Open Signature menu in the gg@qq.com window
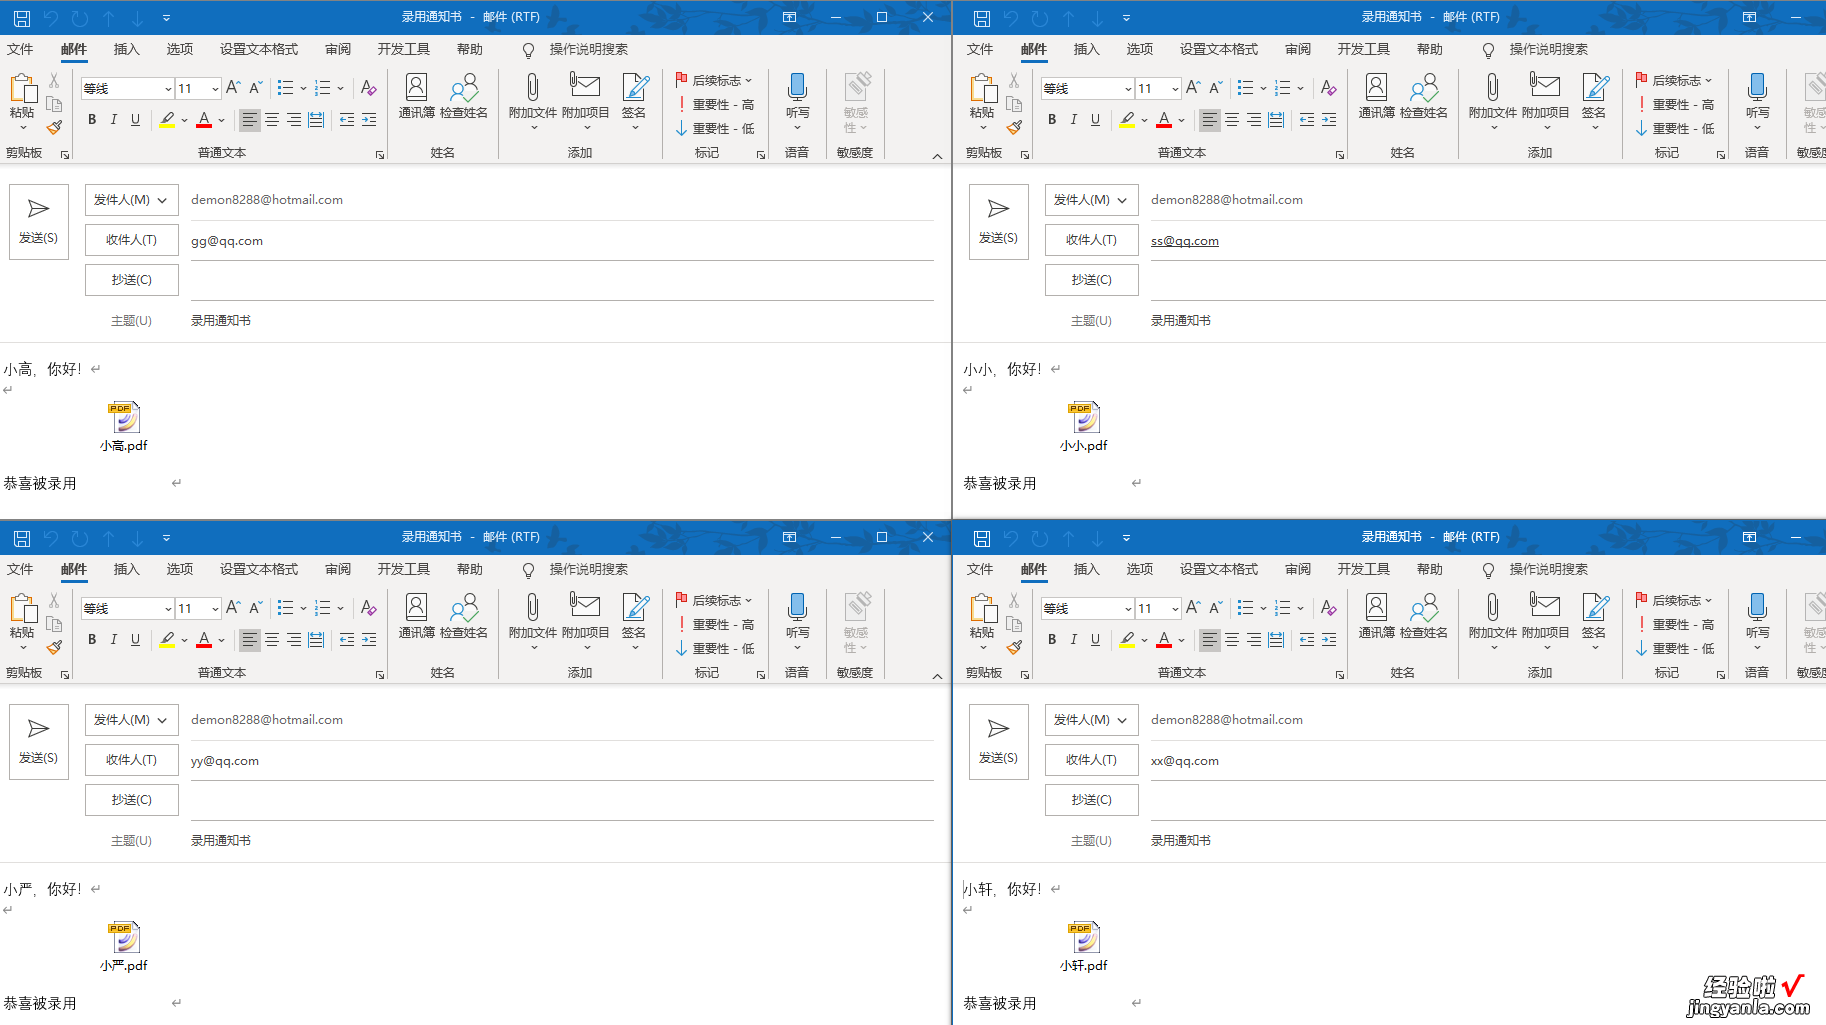 (634, 100)
